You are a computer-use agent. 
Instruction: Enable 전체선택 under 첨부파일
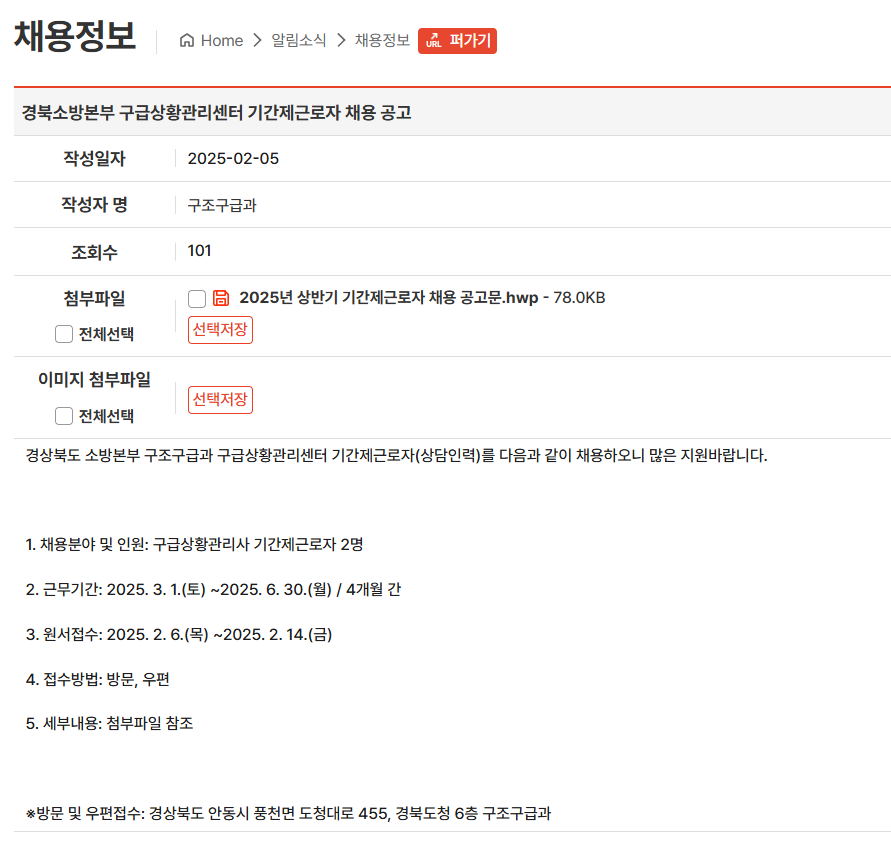(64, 334)
